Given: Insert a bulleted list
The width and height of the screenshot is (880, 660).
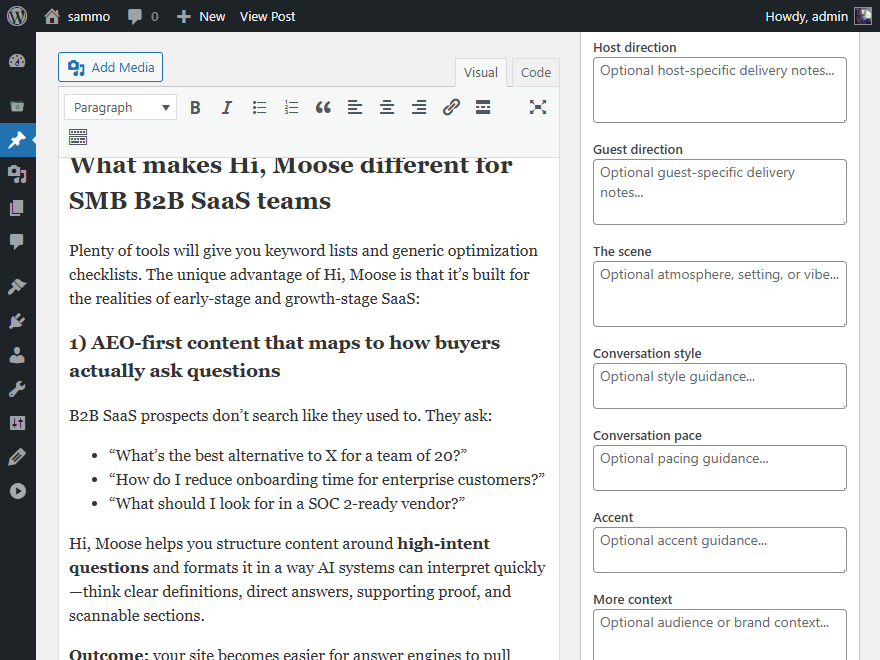Looking at the screenshot, I should [259, 108].
